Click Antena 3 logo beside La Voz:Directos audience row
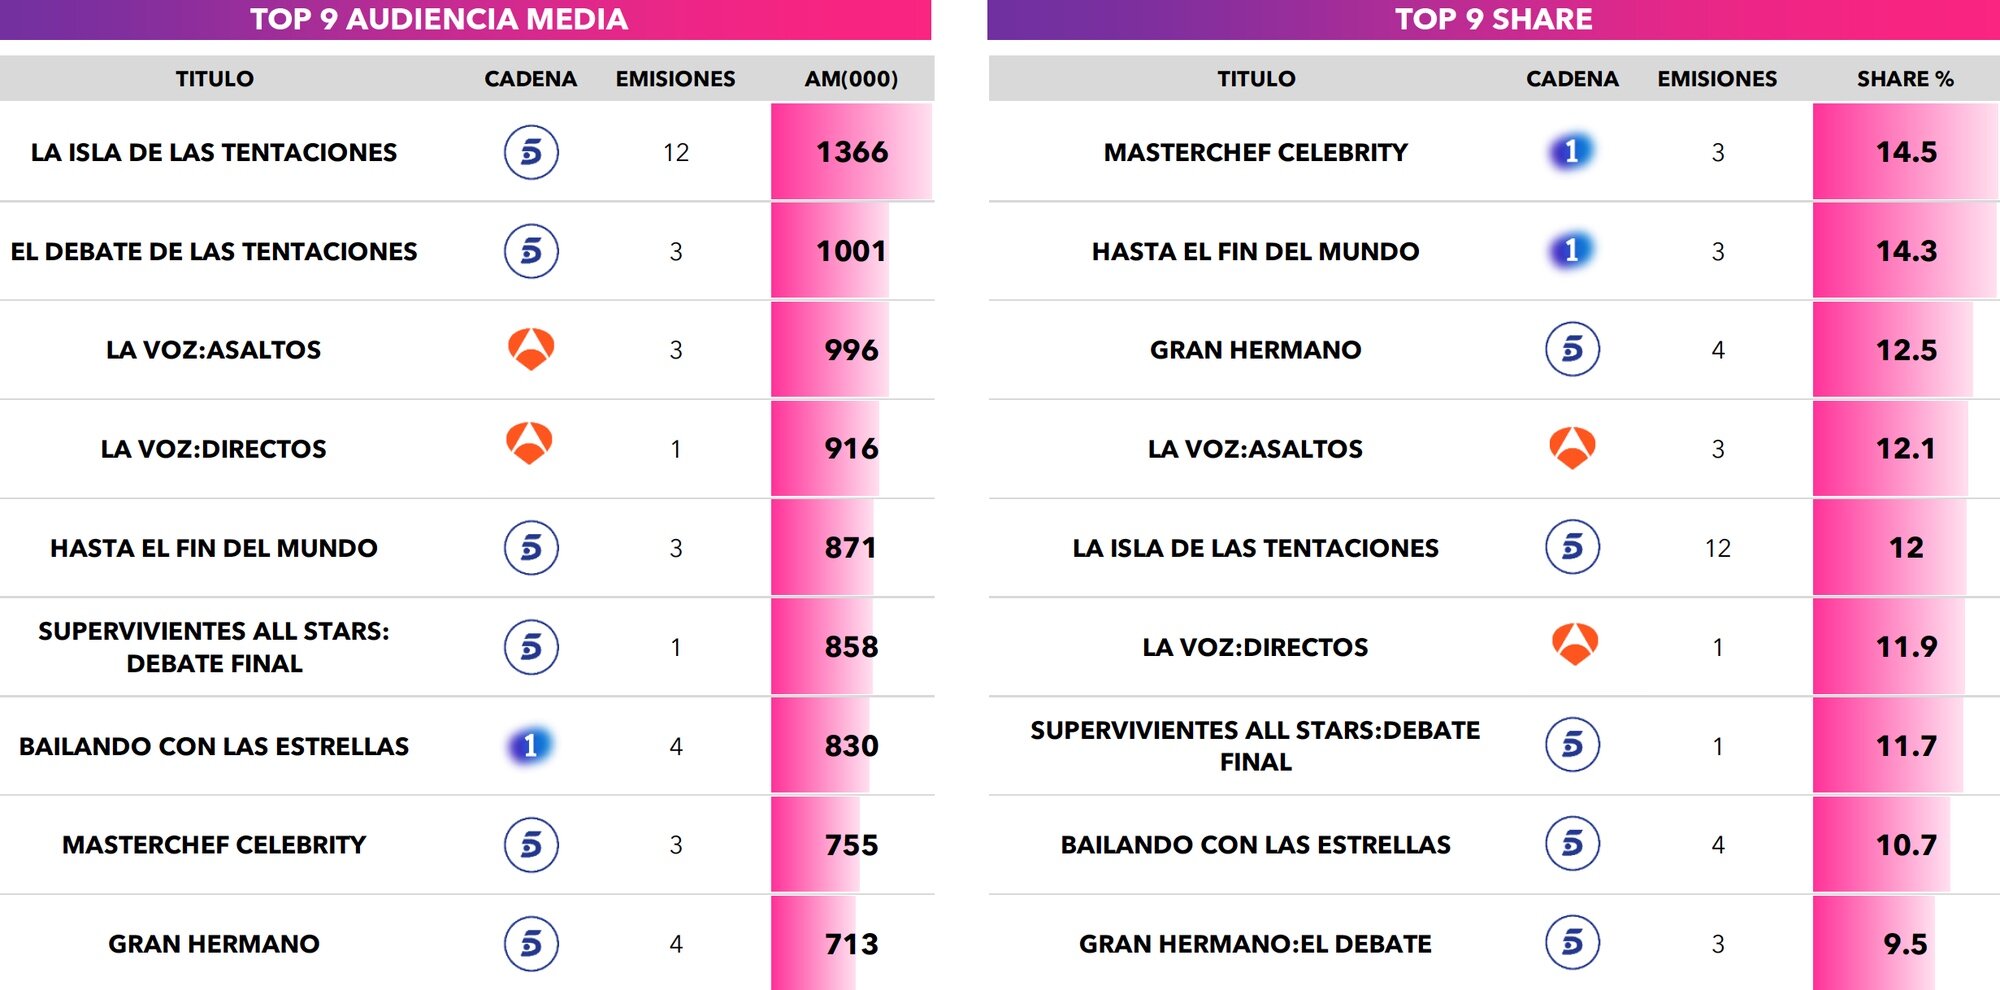This screenshot has height=990, width=2000. (x=529, y=444)
